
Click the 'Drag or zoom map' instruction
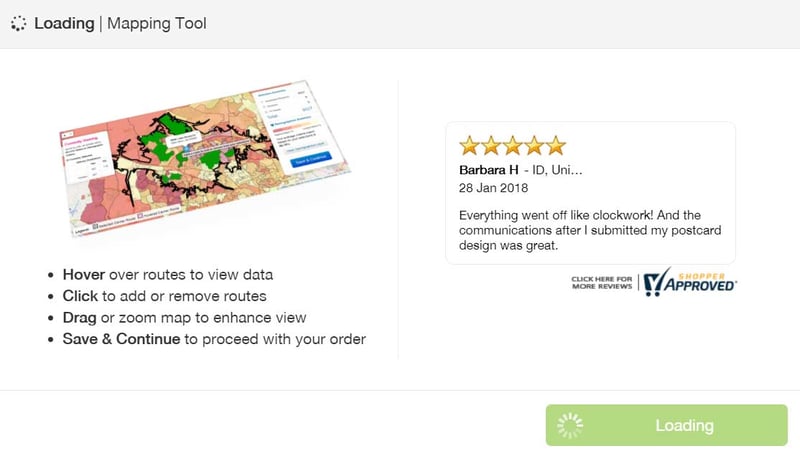click(x=183, y=318)
